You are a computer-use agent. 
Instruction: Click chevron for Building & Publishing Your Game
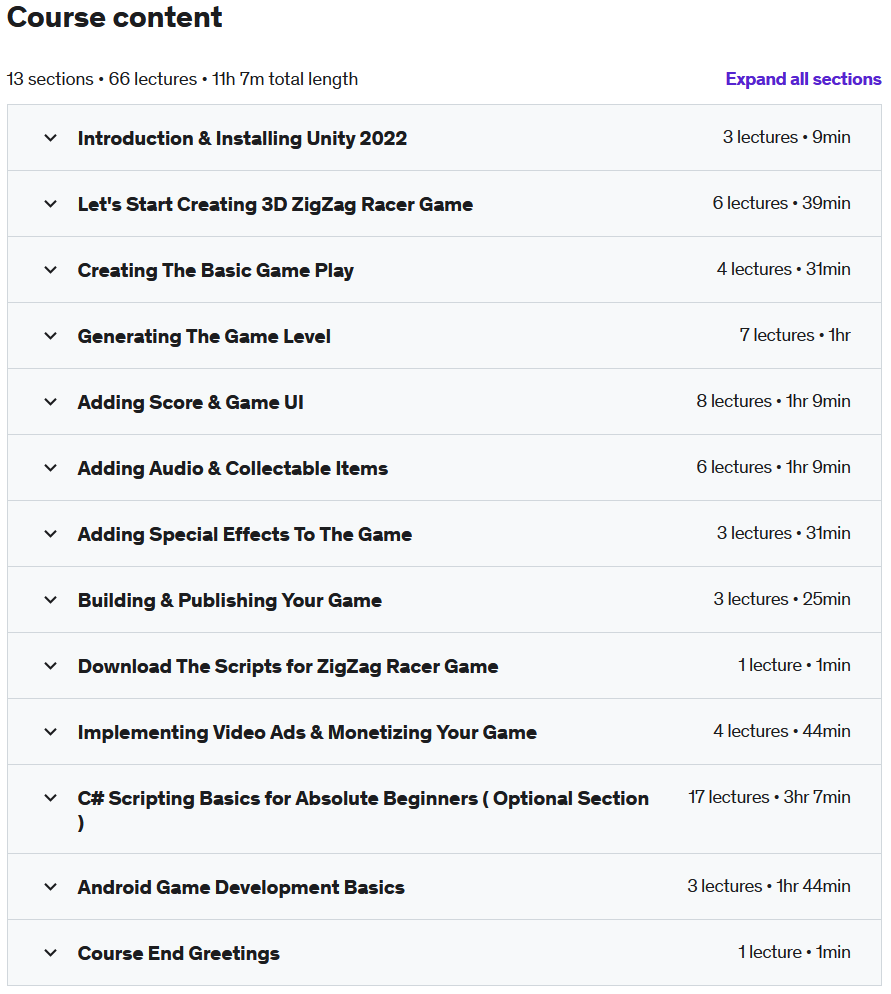point(51,600)
